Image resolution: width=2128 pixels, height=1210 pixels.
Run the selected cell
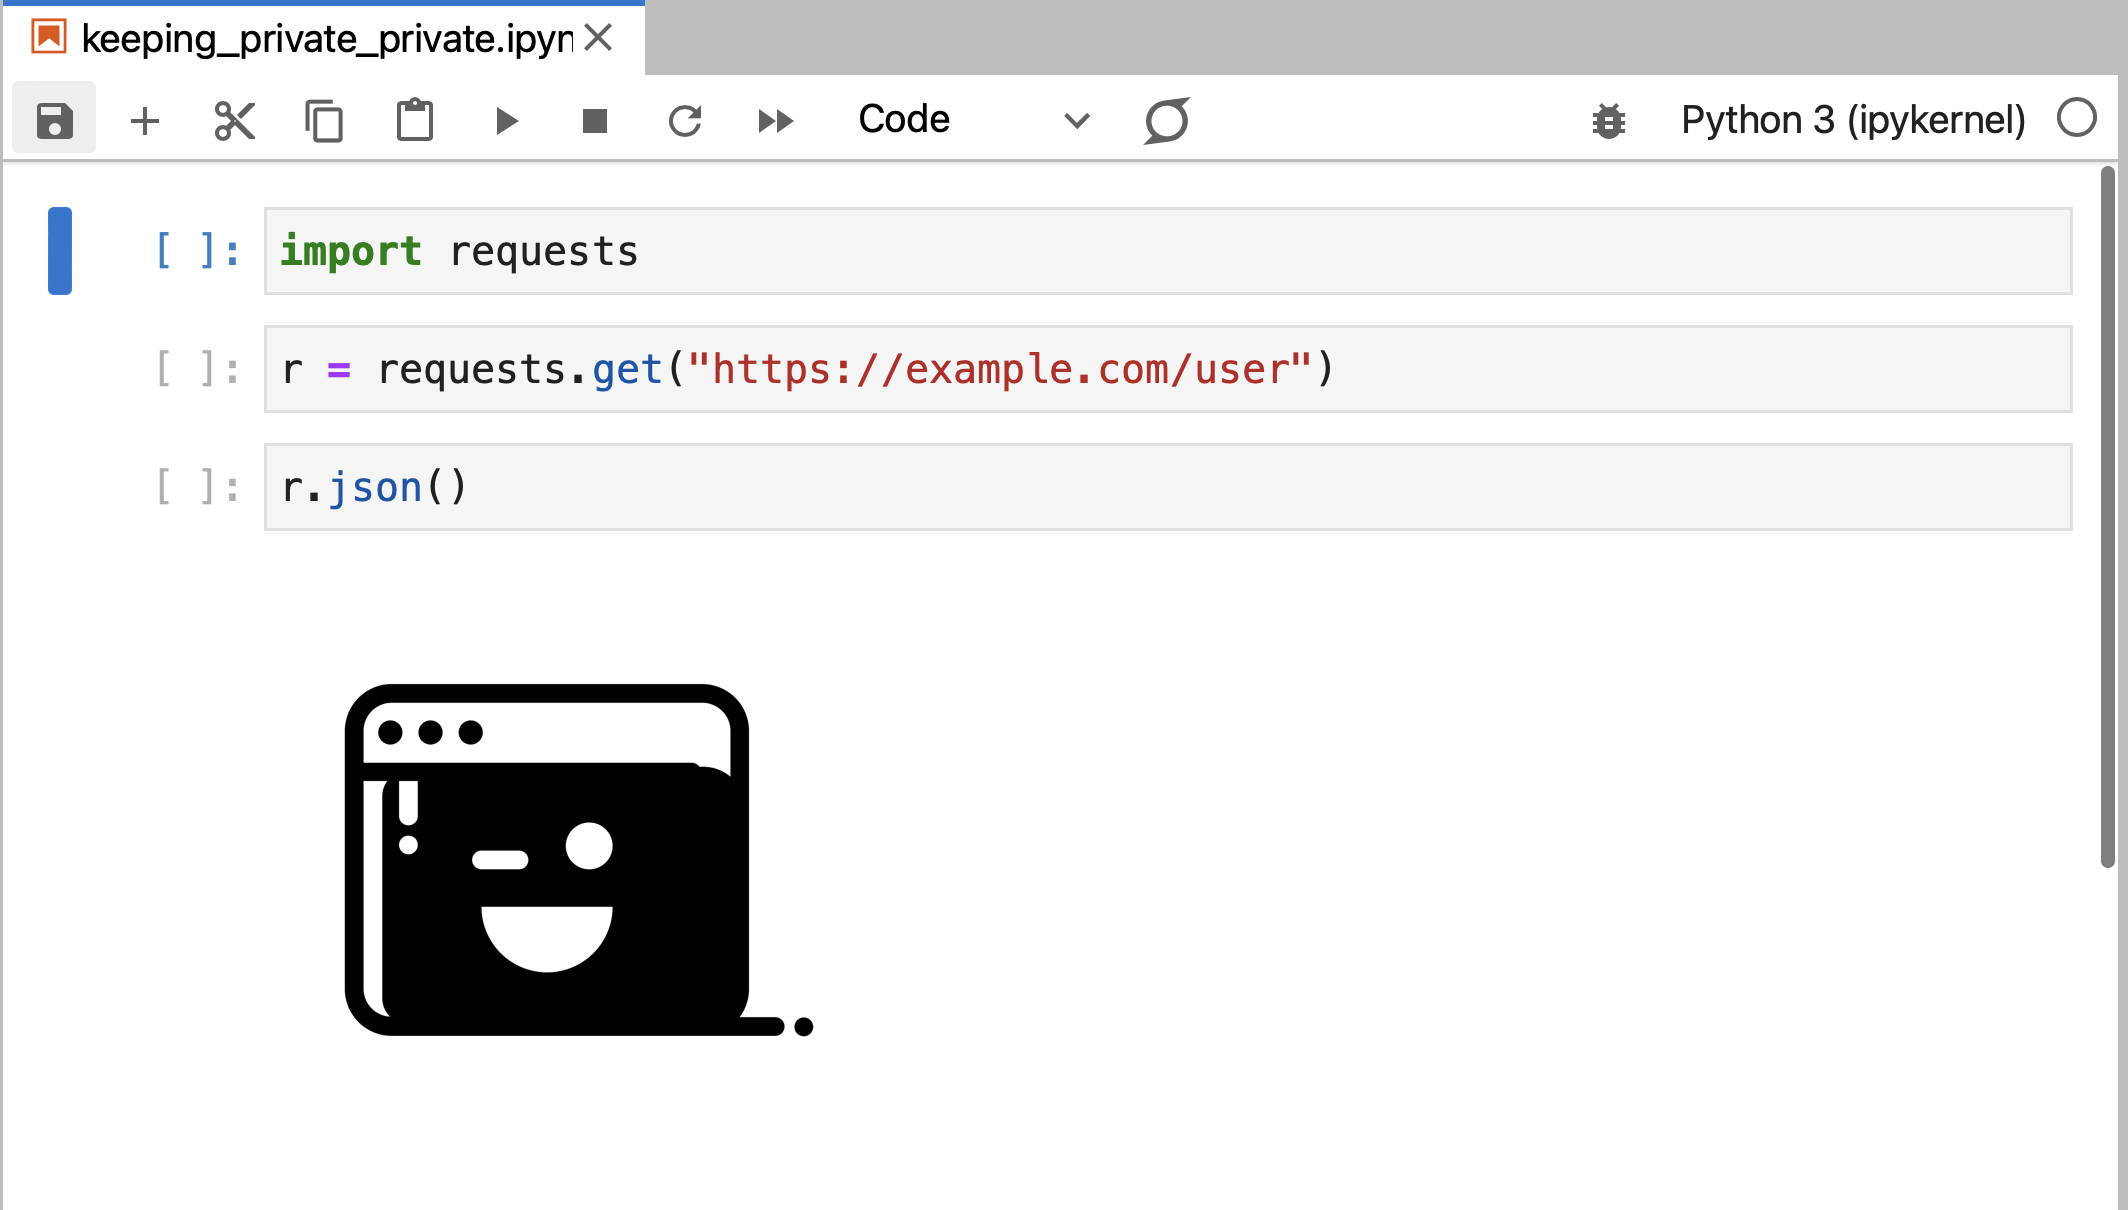(506, 120)
